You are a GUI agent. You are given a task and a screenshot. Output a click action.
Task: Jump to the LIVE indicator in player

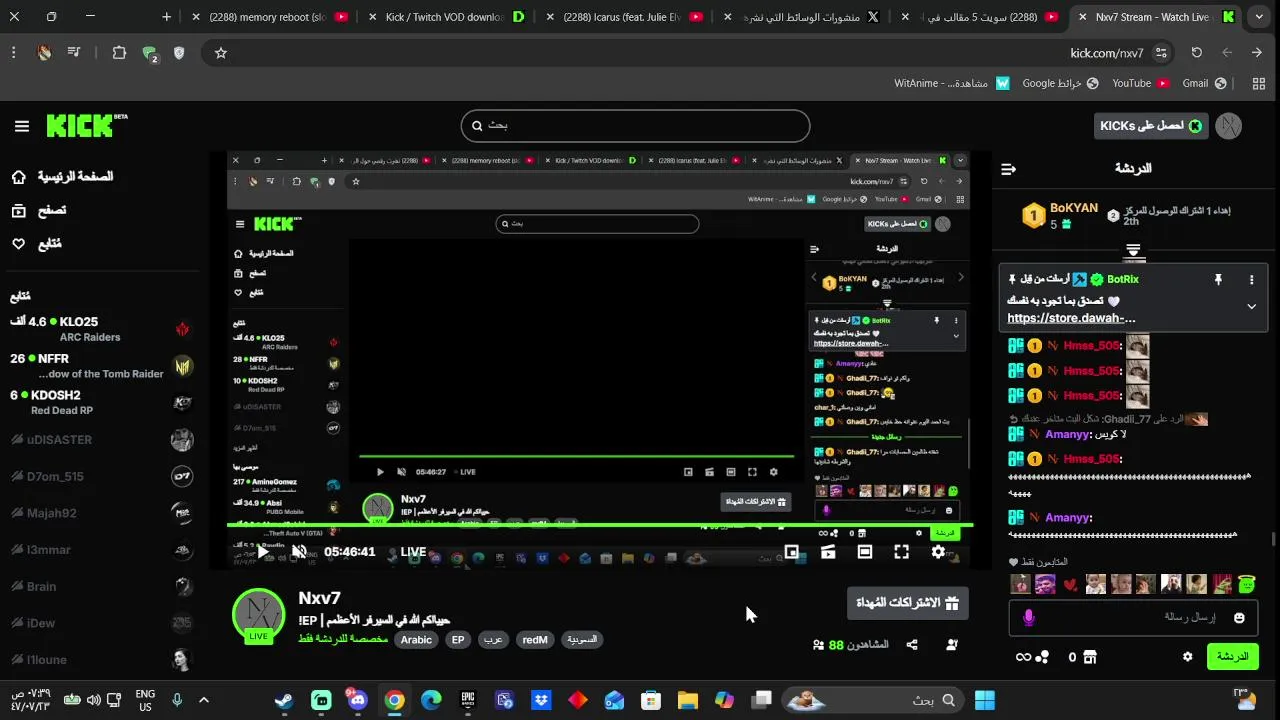413,552
